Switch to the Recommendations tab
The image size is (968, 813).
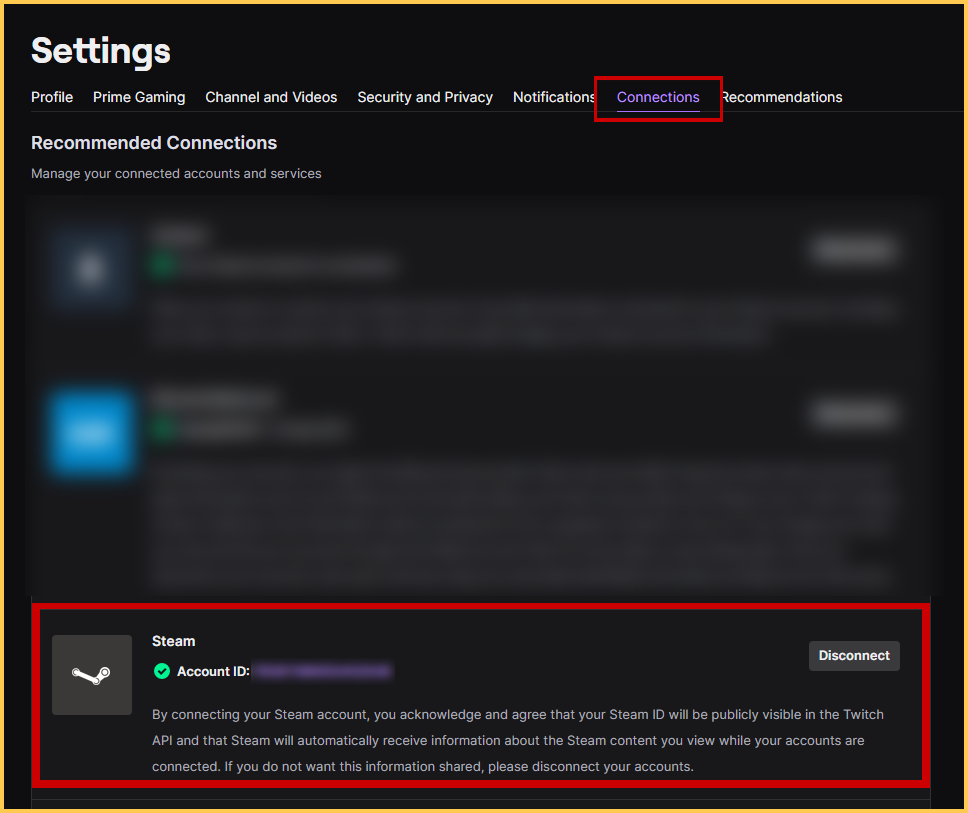pos(782,97)
